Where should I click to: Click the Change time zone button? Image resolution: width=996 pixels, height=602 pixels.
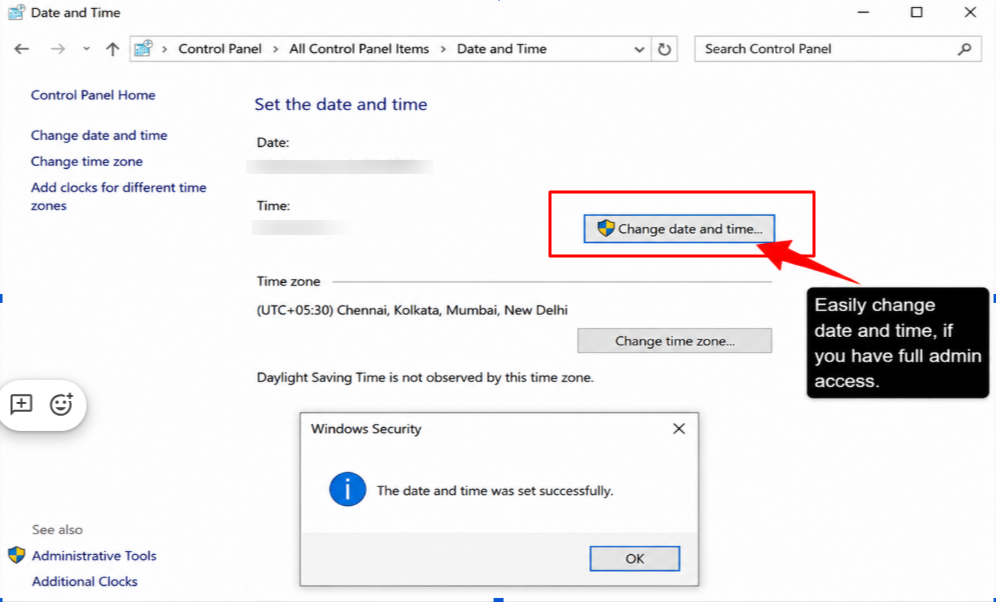[x=675, y=341]
